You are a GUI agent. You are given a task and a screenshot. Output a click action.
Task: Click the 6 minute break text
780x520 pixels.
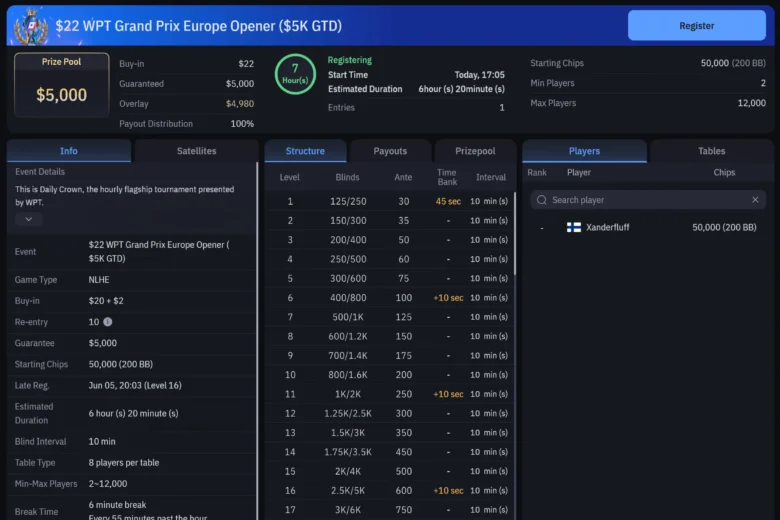click(x=117, y=505)
